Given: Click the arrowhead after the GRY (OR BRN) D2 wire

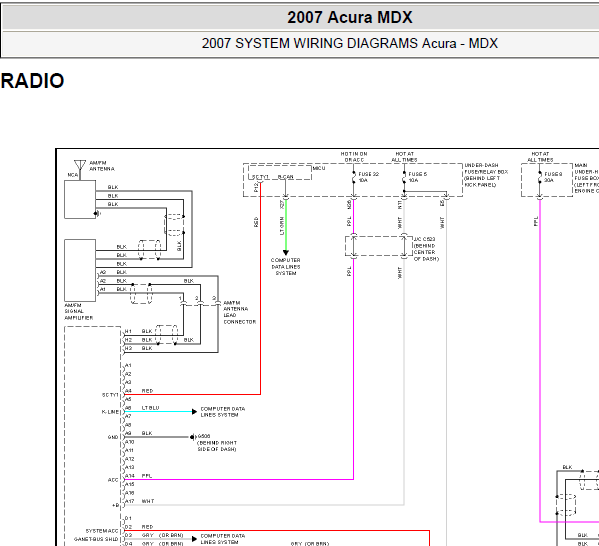Looking at the screenshot, I should click(x=194, y=539).
